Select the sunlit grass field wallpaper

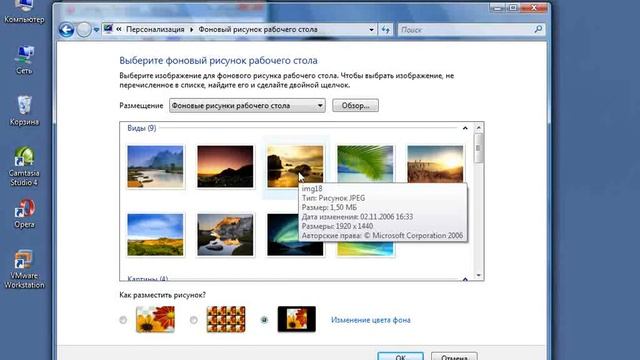coord(436,163)
